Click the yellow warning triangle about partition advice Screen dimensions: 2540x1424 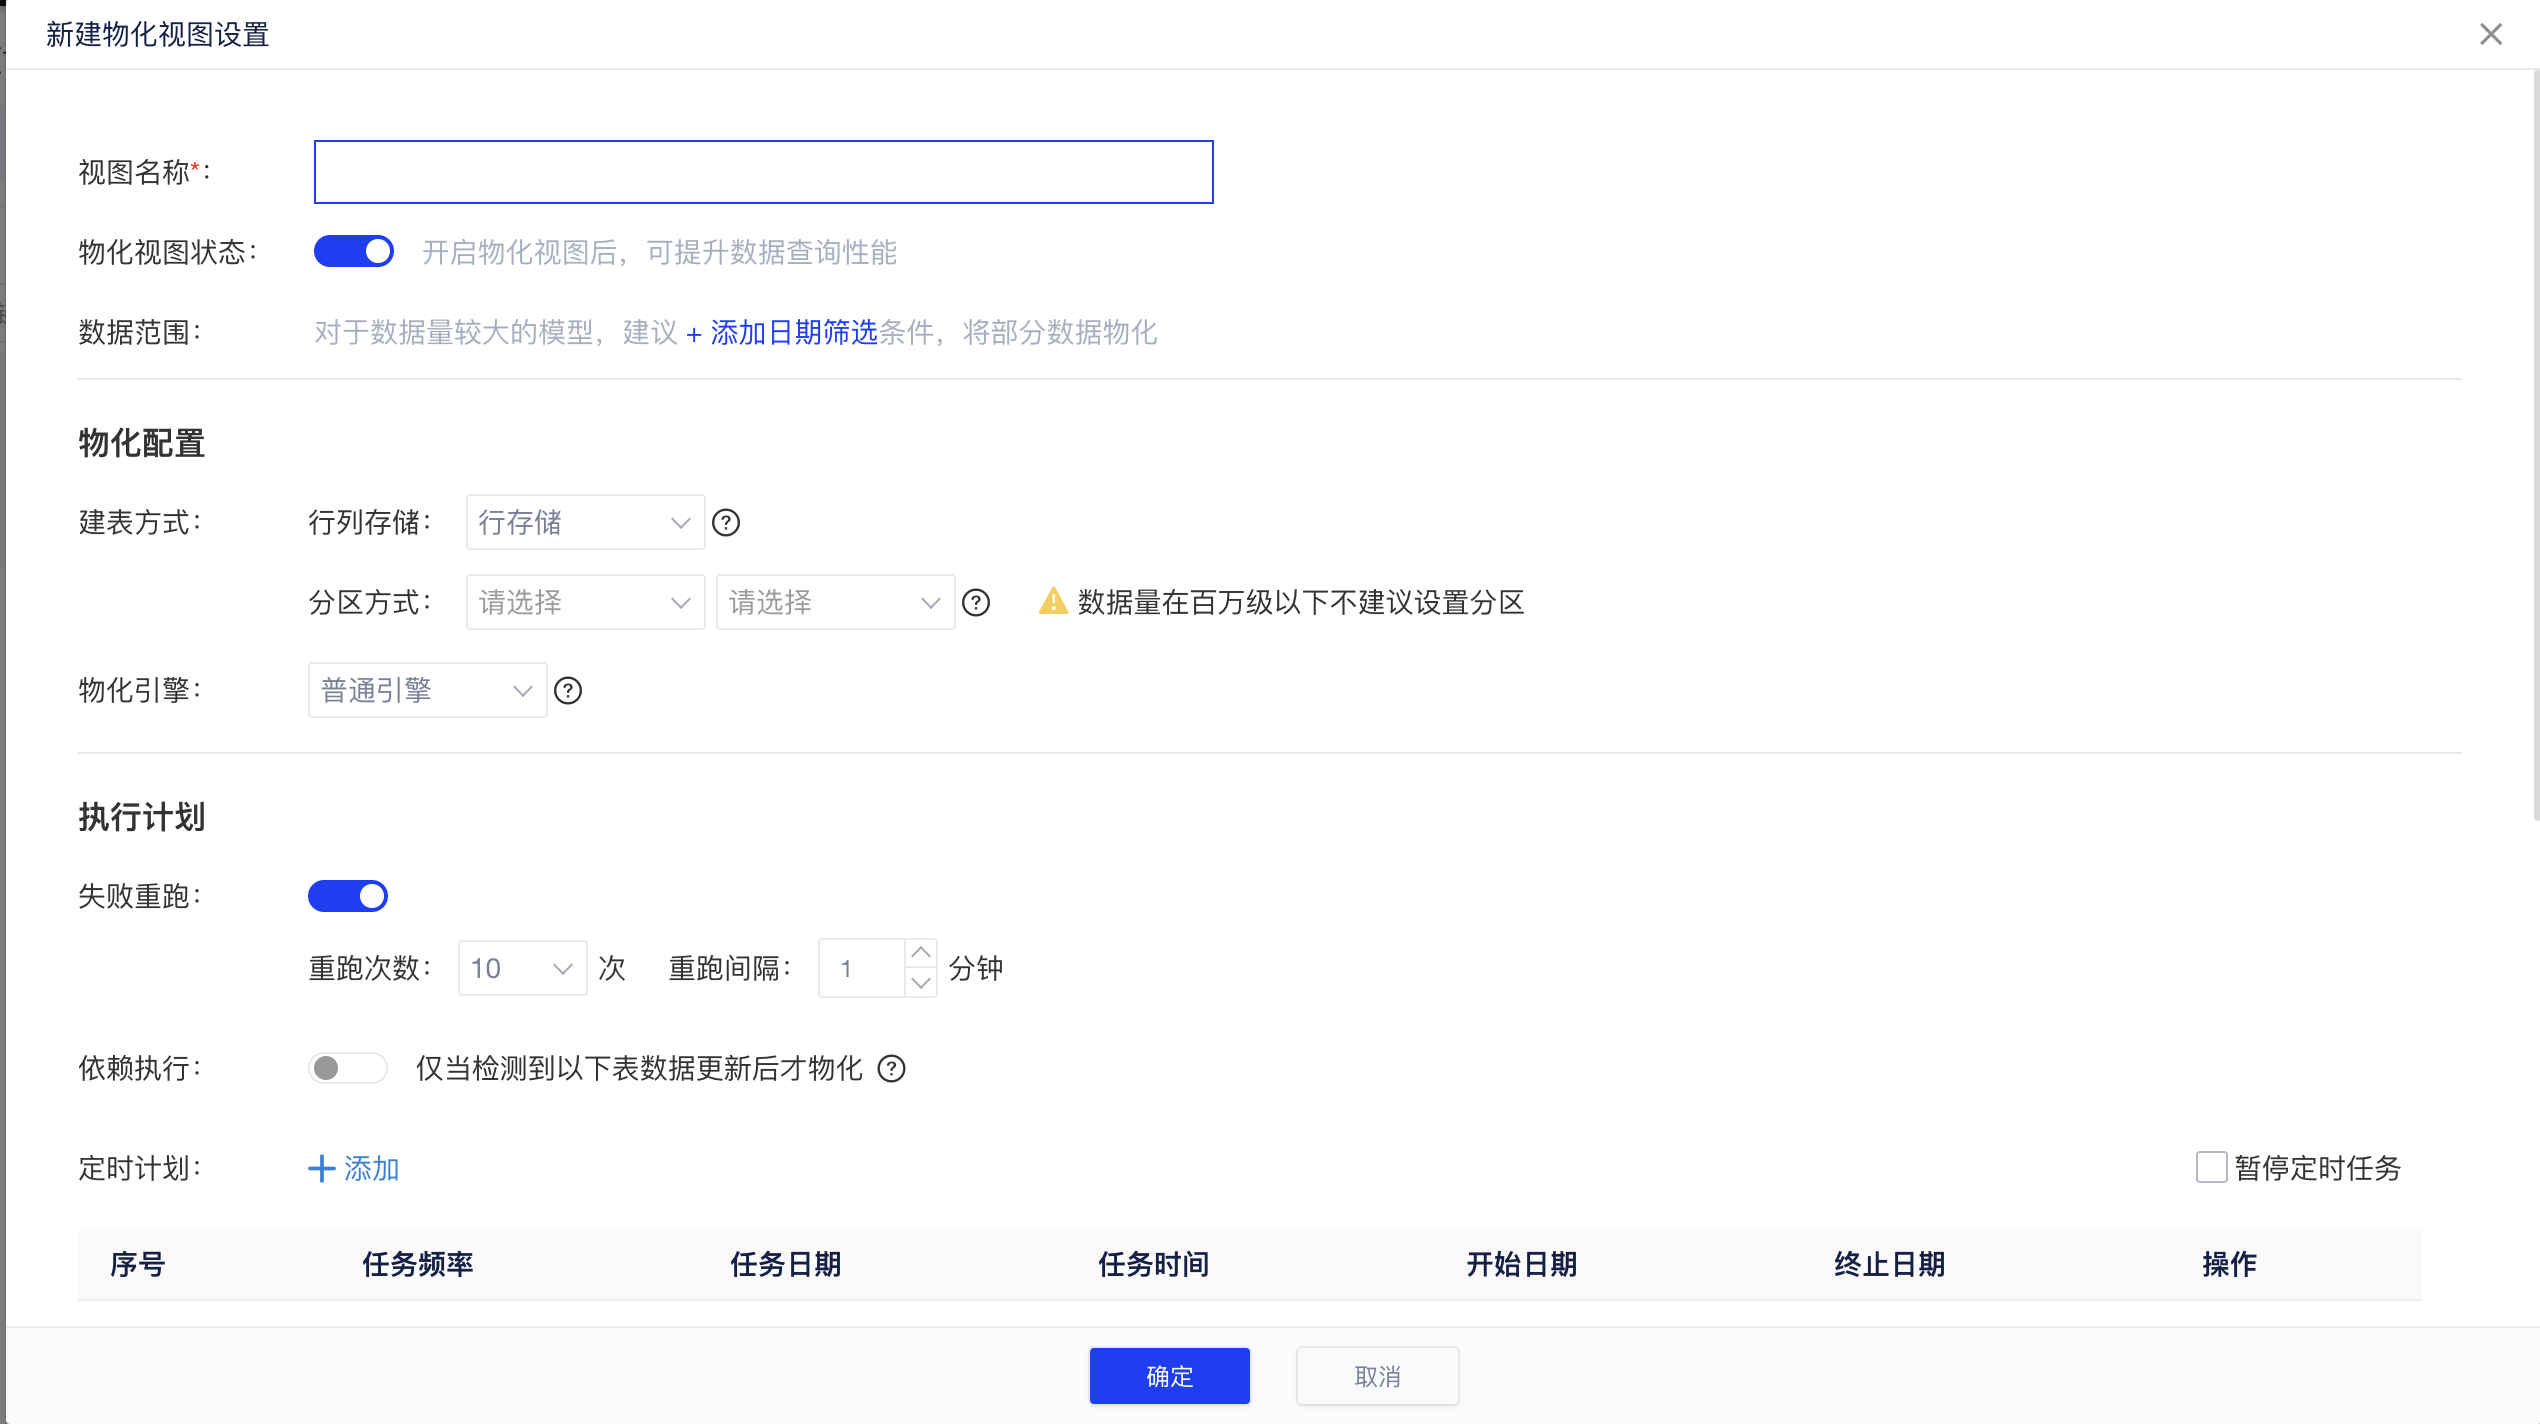tap(1052, 601)
